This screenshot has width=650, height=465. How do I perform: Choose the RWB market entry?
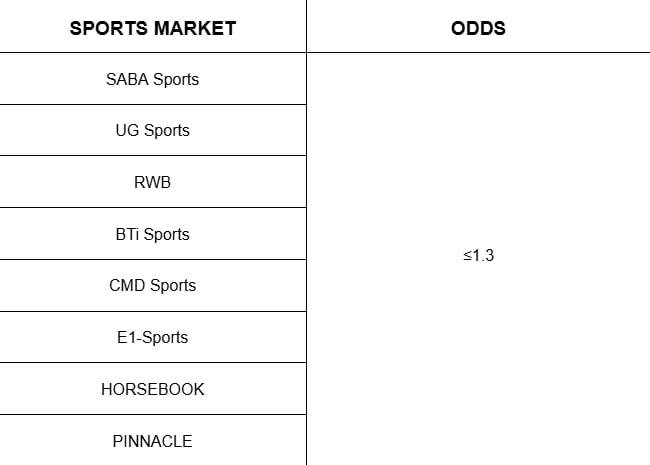pyautogui.click(x=152, y=182)
